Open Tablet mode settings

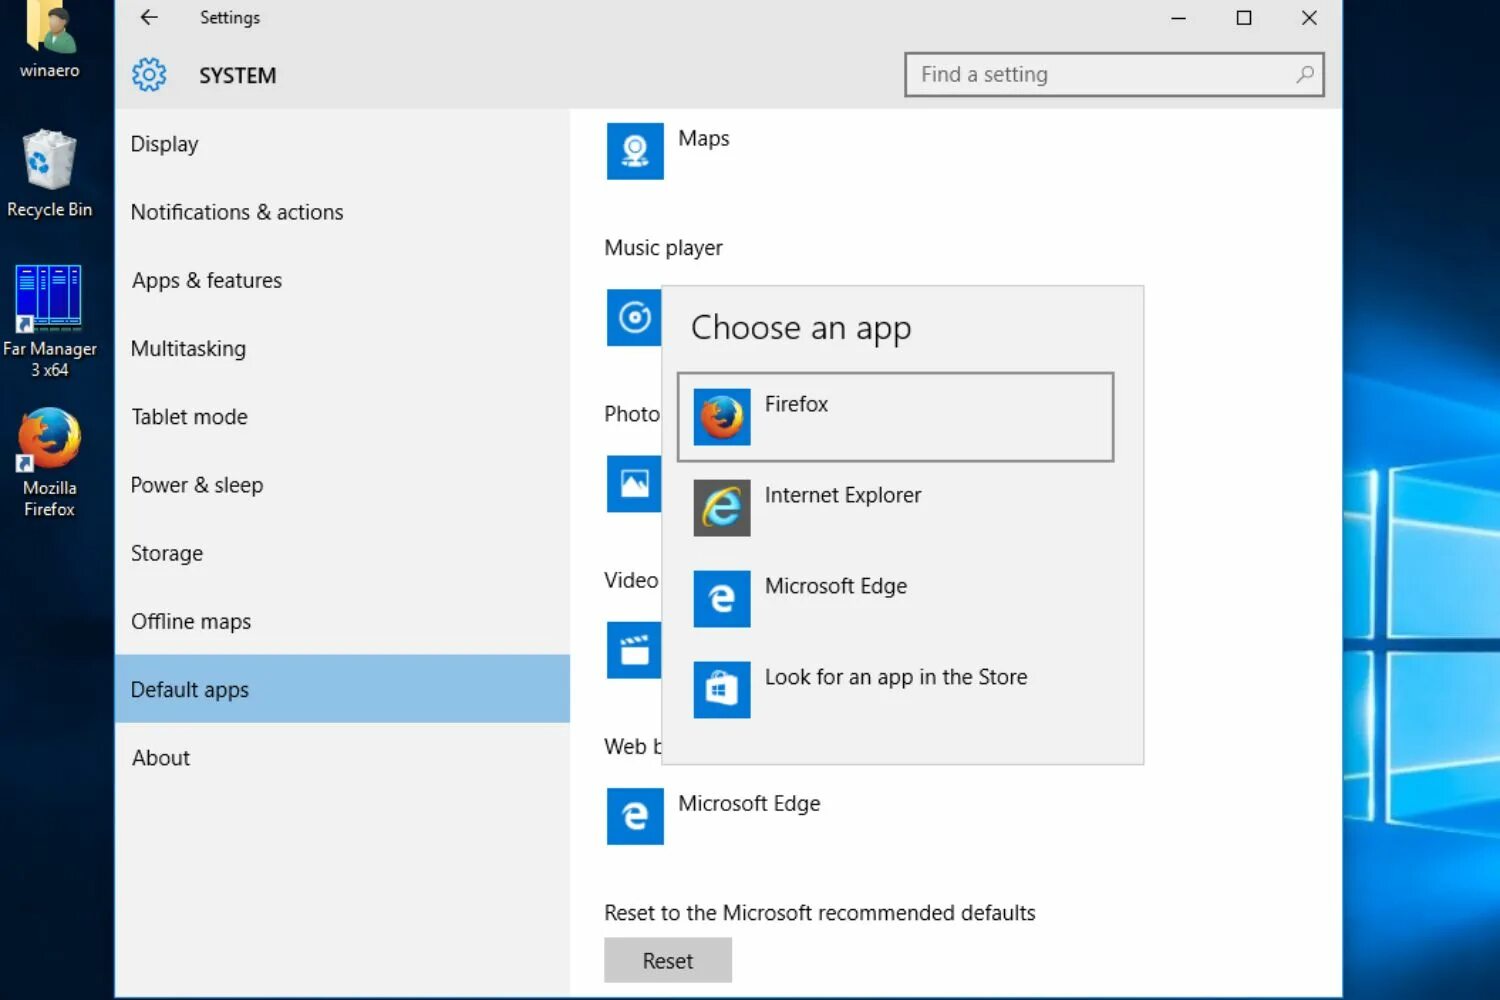(x=342, y=417)
